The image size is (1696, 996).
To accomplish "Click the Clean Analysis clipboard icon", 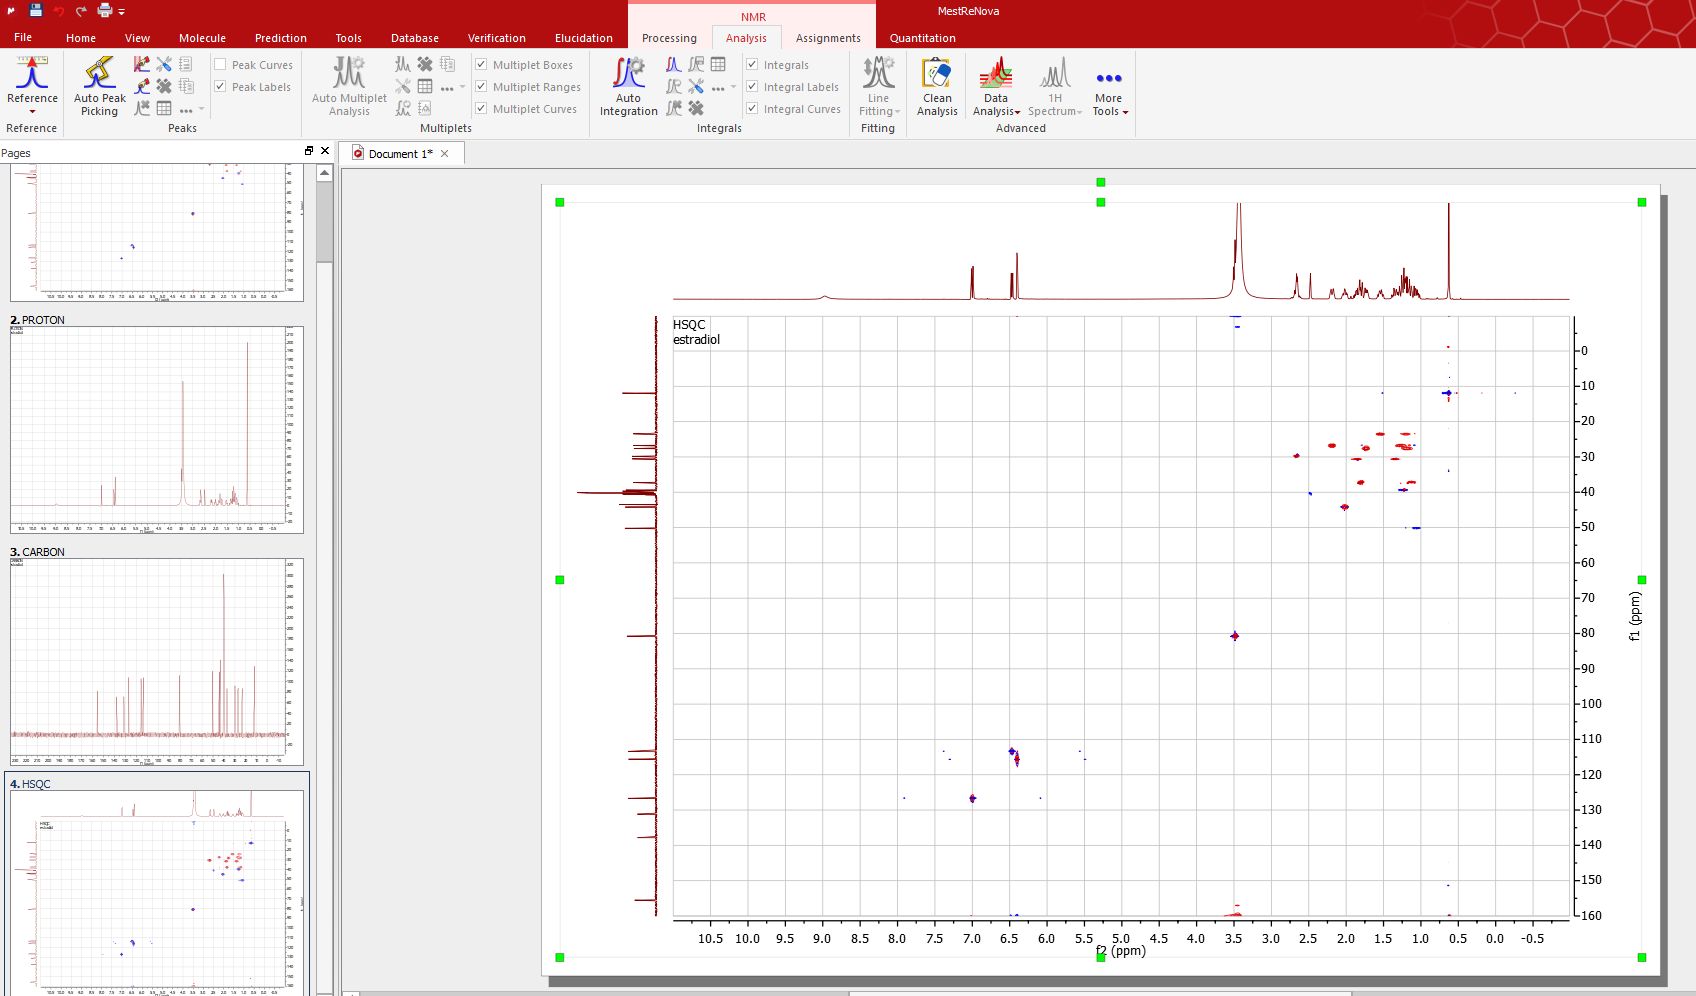I will pos(937,73).
